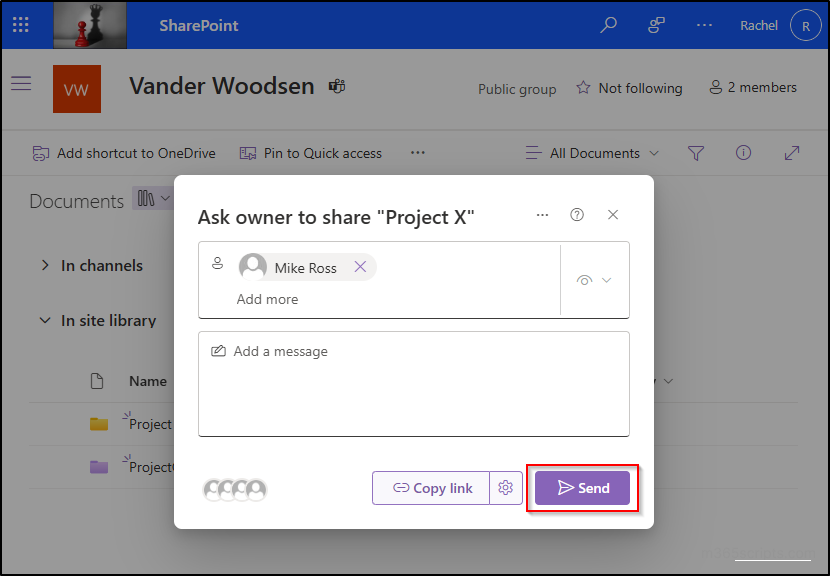Open SharePoint search
This screenshot has width=830, height=576.
pyautogui.click(x=608, y=24)
